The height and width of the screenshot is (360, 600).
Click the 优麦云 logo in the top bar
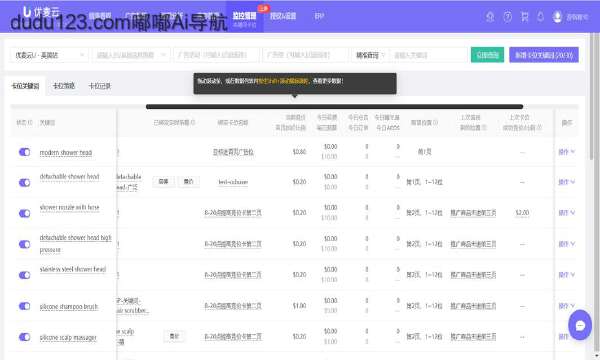[41, 11]
